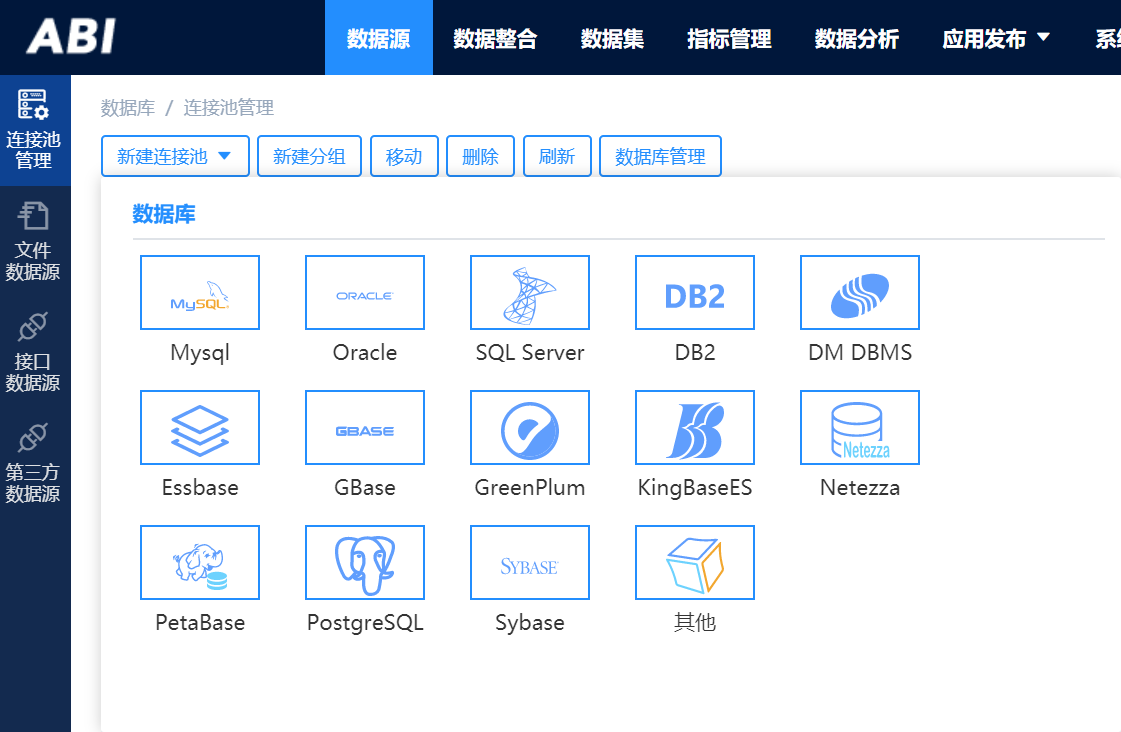Expand the 应用发布 dropdown menu
Image resolution: width=1121 pixels, height=732 pixels.
[996, 38]
